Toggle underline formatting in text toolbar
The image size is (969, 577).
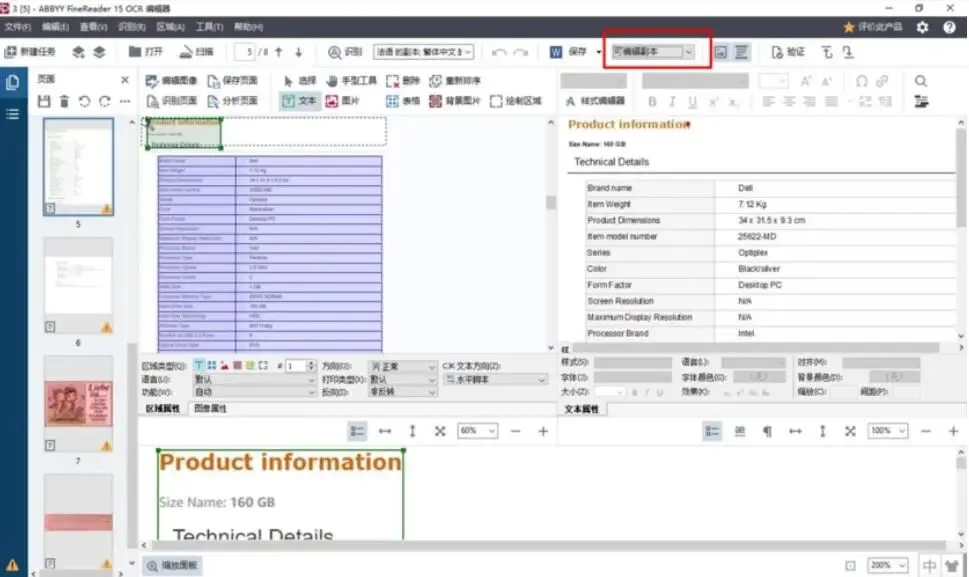click(692, 102)
